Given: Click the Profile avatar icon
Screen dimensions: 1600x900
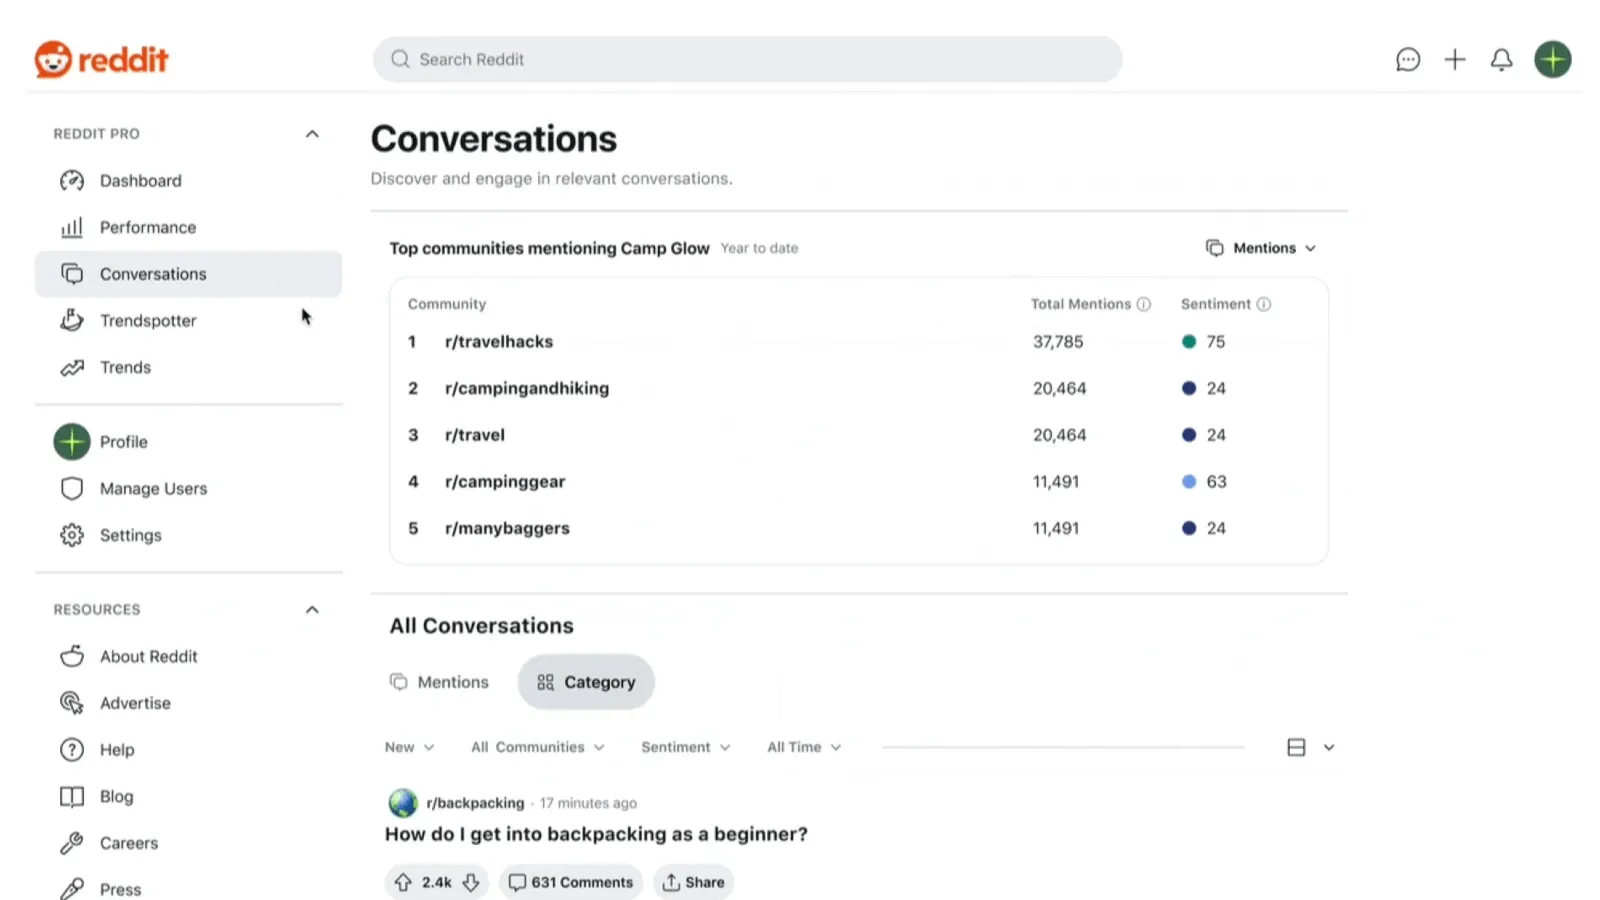Looking at the screenshot, I should tap(72, 442).
